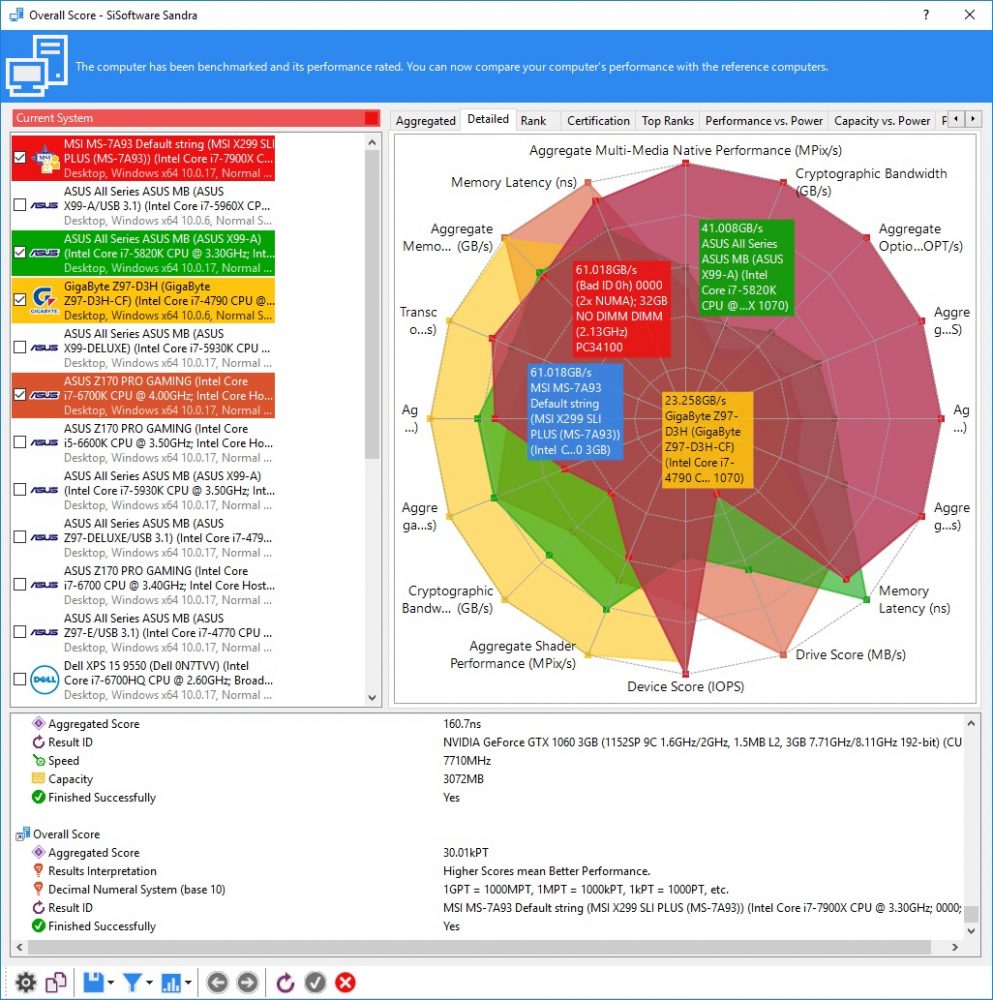The height and width of the screenshot is (1000, 993).
Task: Click the red Current System color swatch
Action: [x=372, y=118]
